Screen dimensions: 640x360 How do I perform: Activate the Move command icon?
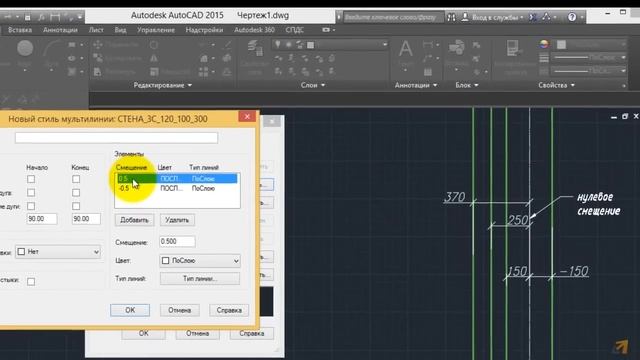[x=98, y=44]
